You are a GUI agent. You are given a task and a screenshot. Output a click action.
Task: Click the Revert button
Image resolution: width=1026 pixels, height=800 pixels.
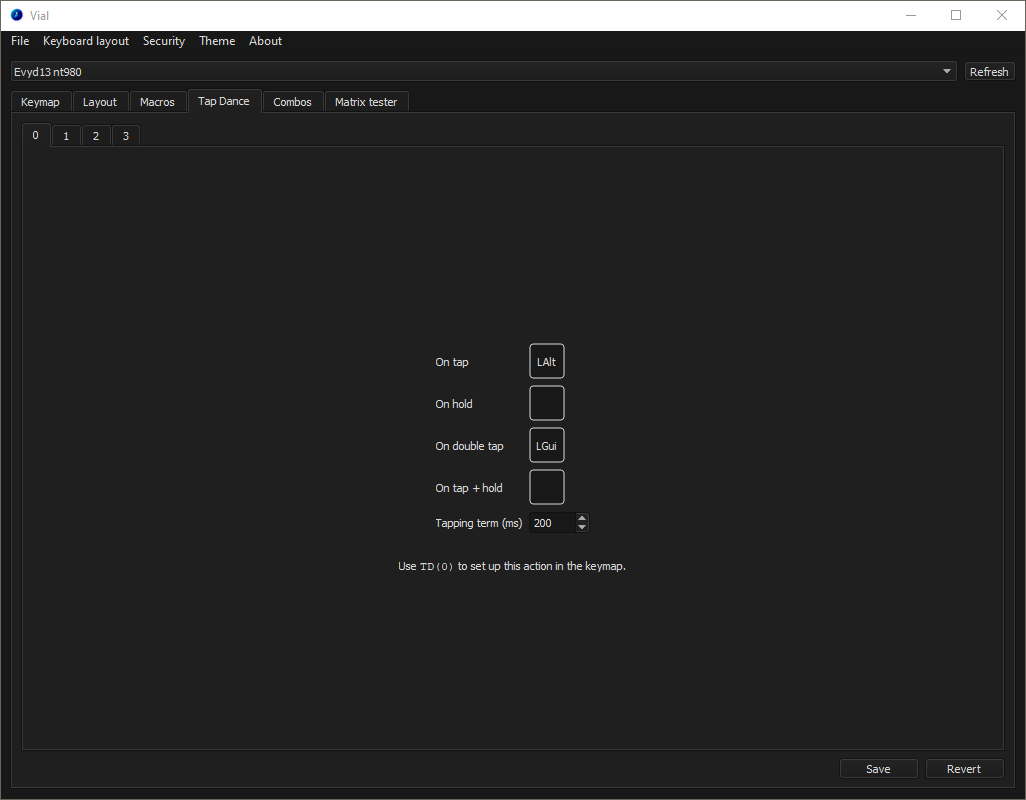tap(964, 769)
